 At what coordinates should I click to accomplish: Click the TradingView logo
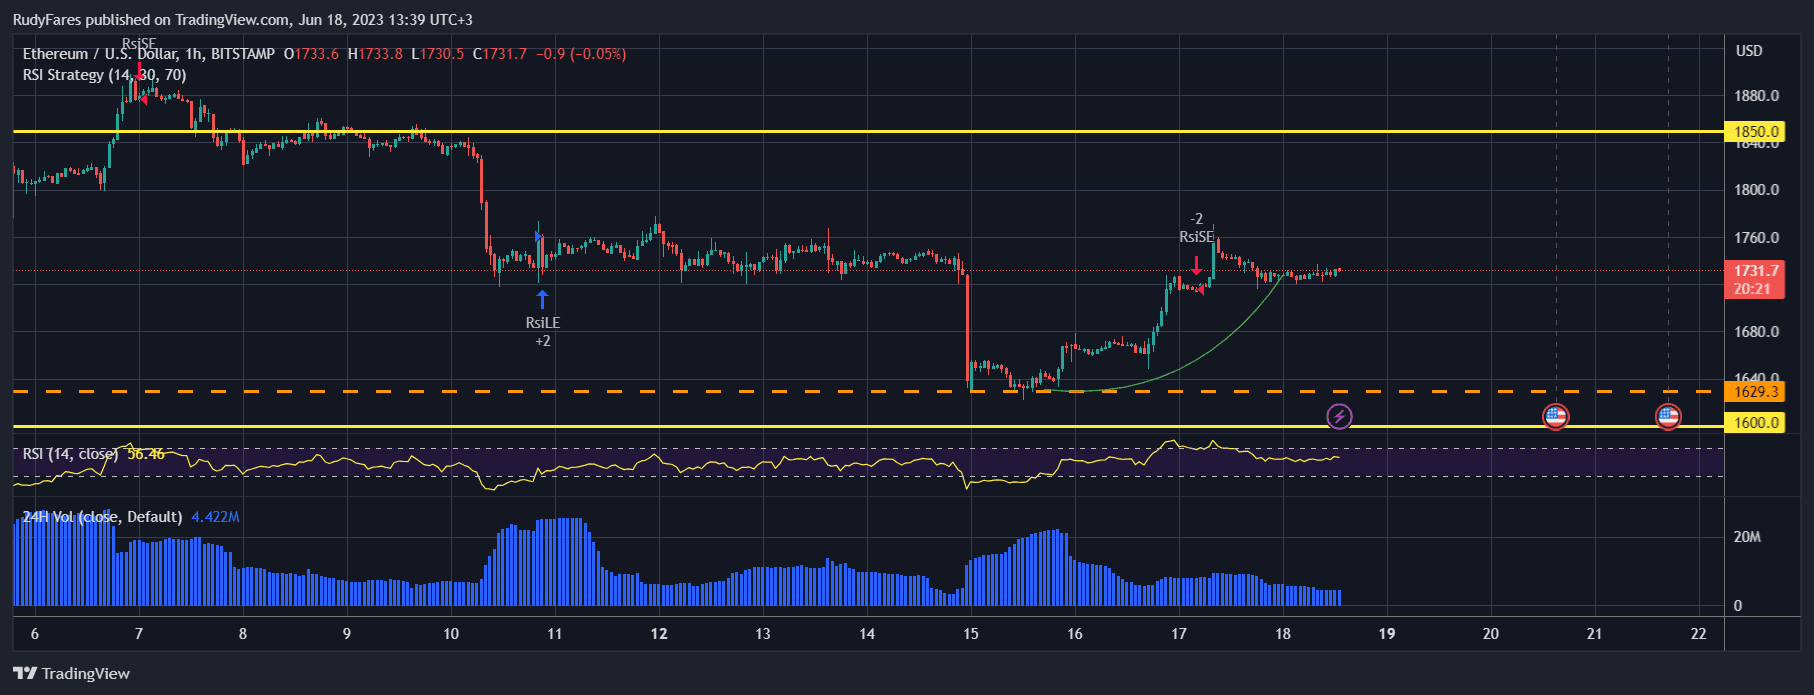click(72, 673)
